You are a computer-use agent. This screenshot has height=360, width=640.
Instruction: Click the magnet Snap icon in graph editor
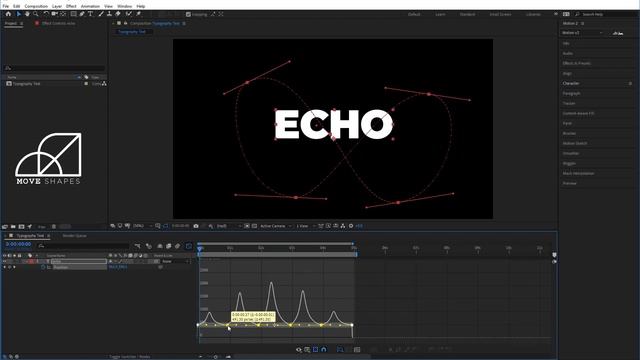tap(324, 349)
